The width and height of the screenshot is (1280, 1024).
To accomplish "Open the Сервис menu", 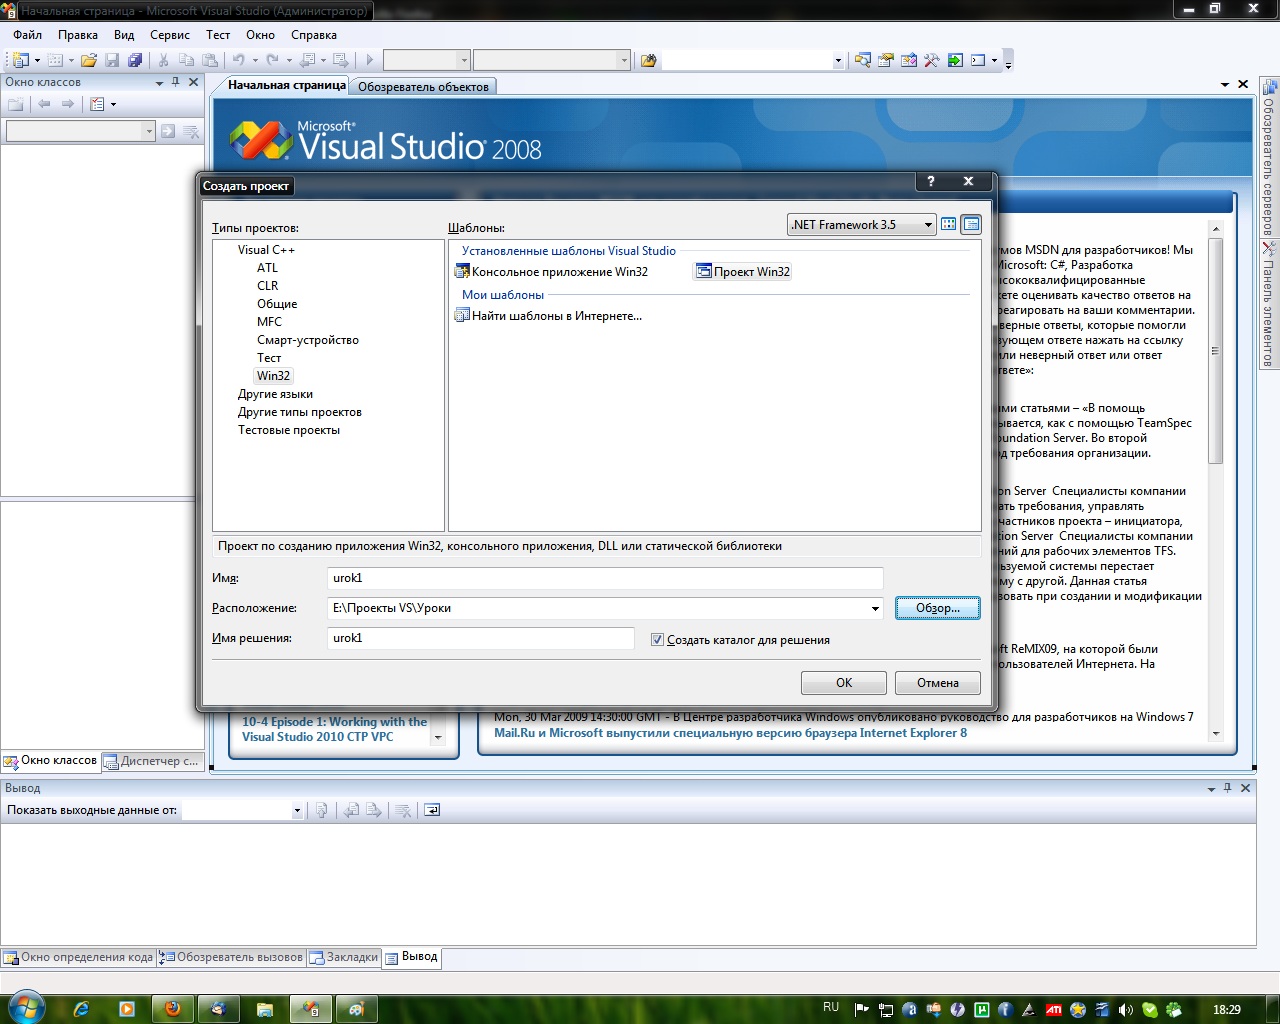I will pyautogui.click(x=170, y=34).
